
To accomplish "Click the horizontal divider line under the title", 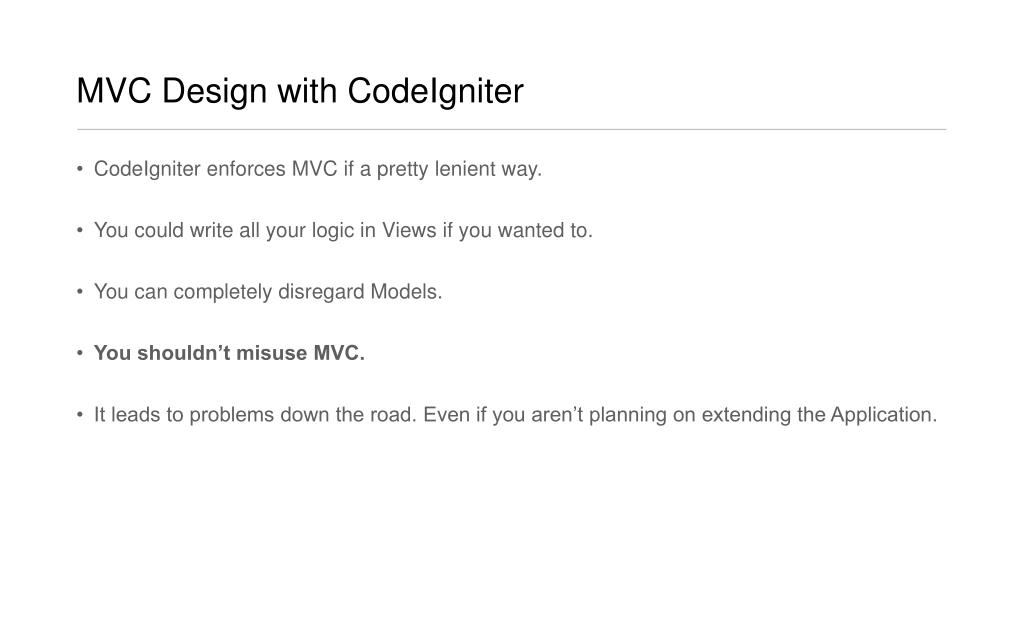I will [x=511, y=129].
